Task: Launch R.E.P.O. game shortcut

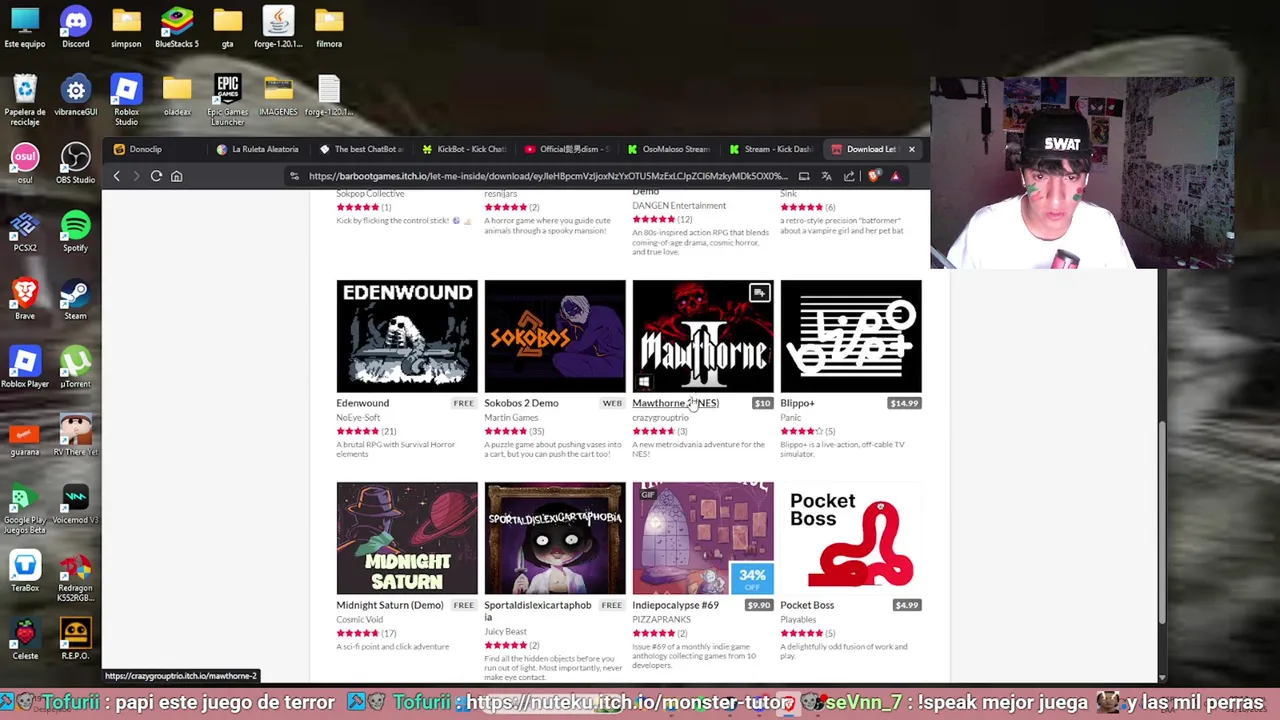Action: [75, 639]
